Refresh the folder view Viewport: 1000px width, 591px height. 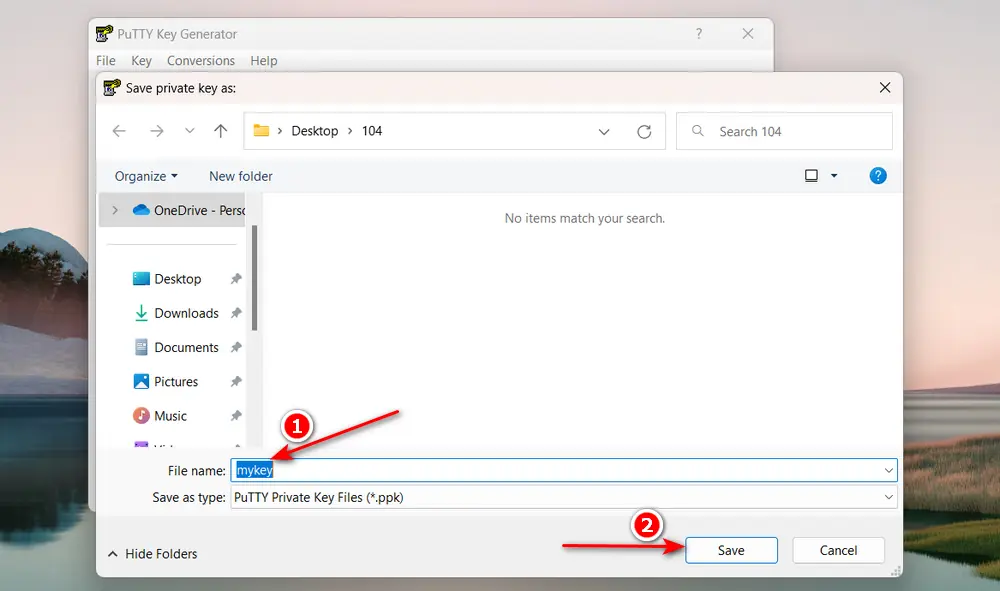644,131
